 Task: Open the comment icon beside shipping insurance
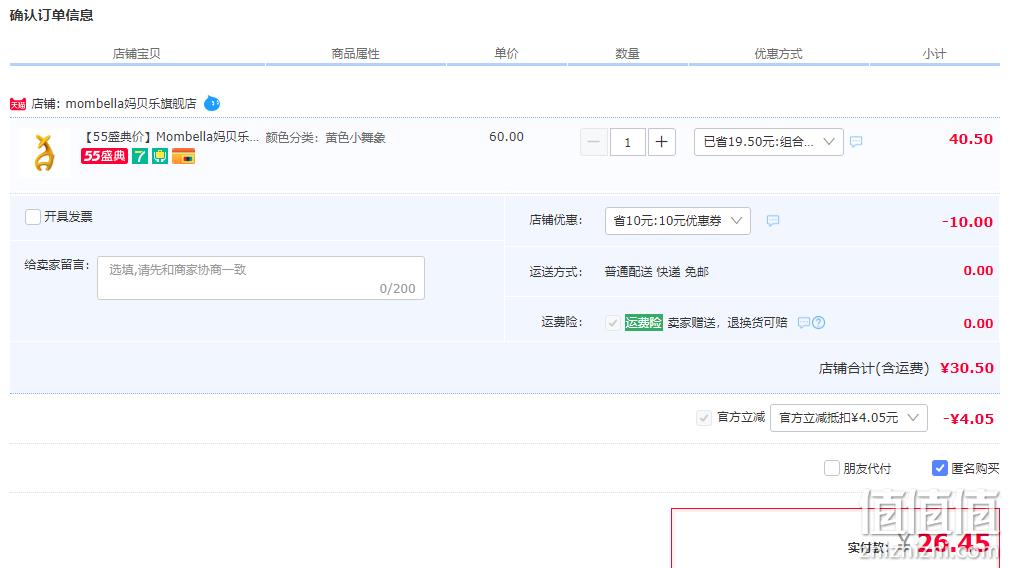click(804, 322)
